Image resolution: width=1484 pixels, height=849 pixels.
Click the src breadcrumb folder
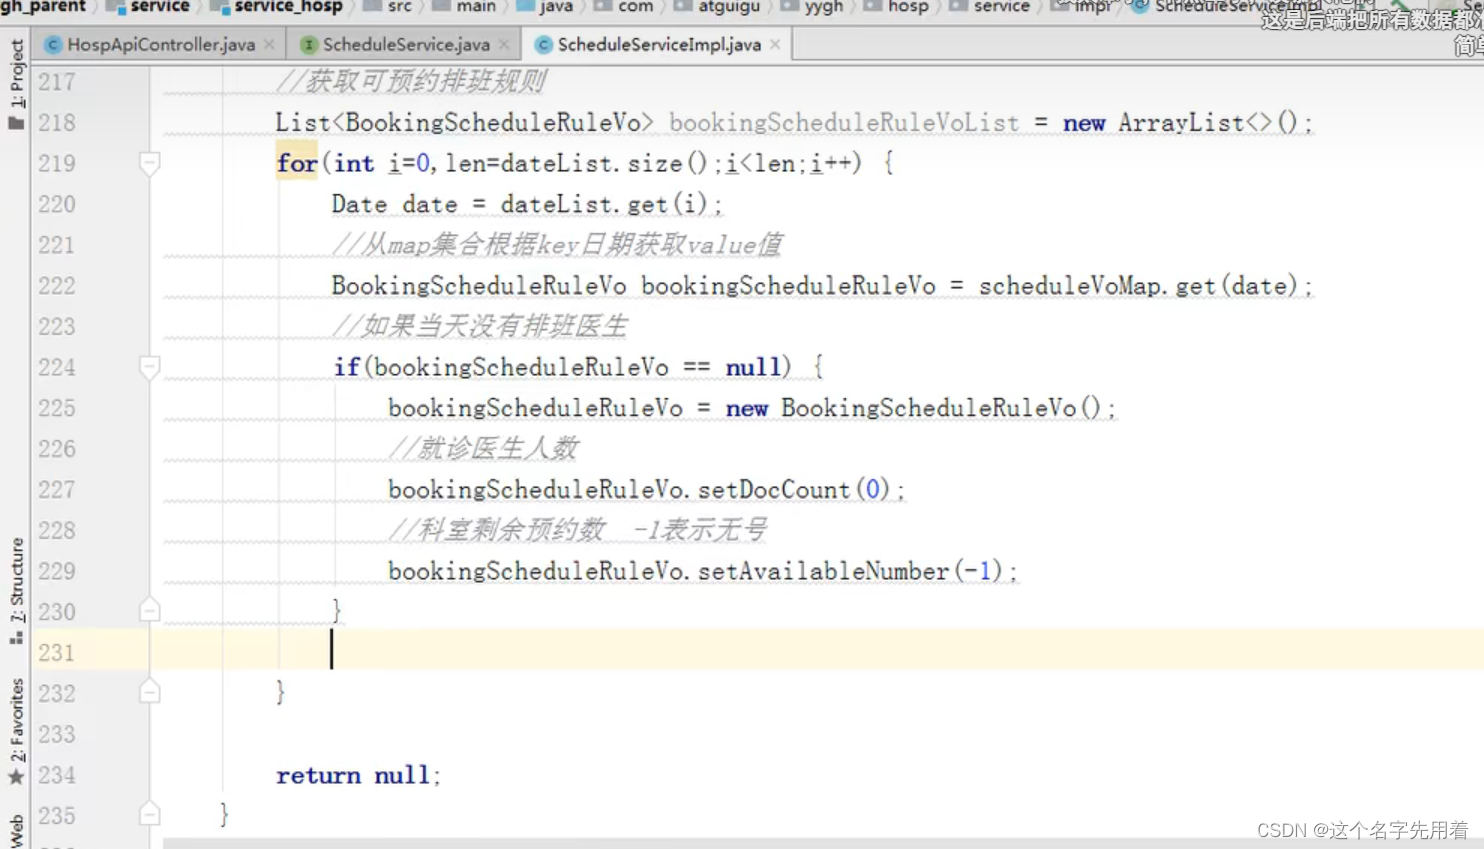click(x=388, y=7)
